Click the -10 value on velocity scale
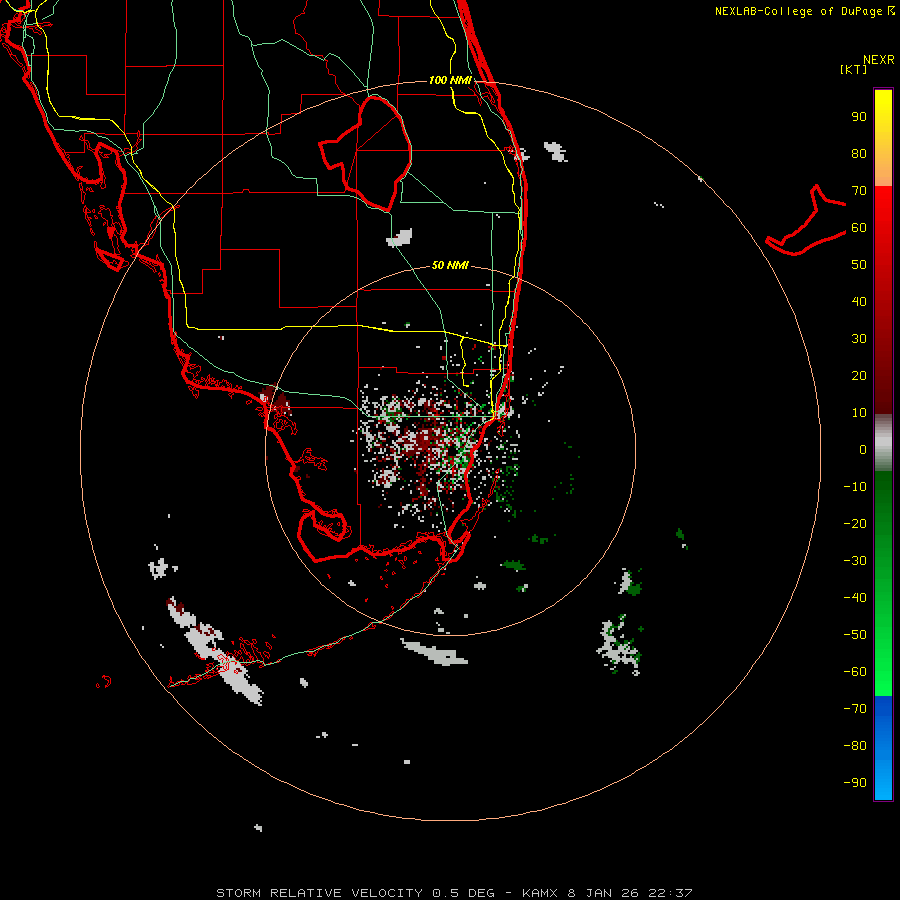900x900 pixels. click(855, 487)
